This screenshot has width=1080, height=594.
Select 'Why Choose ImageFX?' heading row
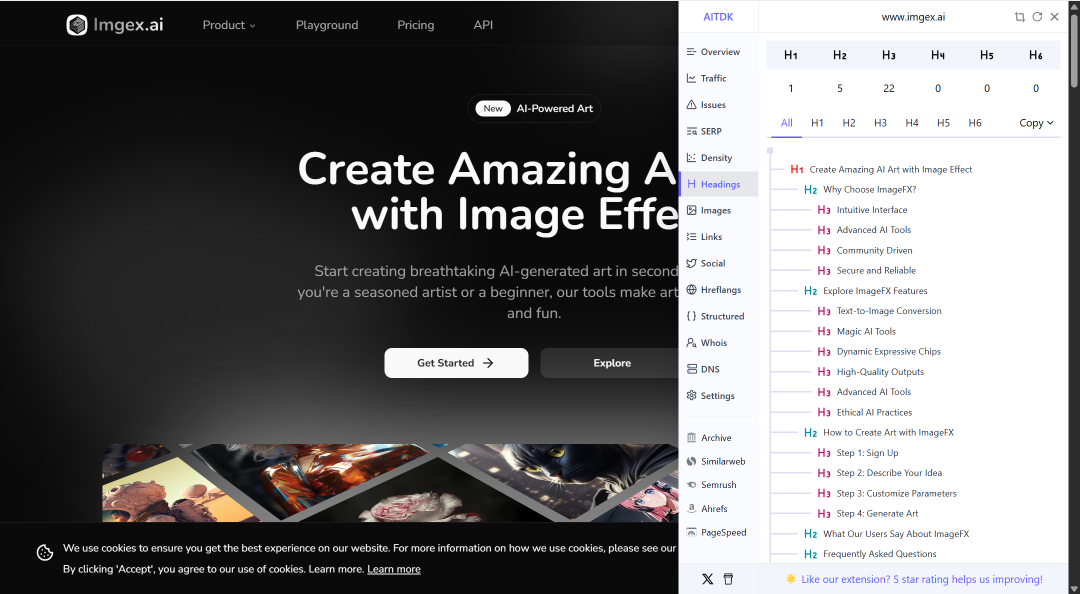pyautogui.click(x=860, y=190)
